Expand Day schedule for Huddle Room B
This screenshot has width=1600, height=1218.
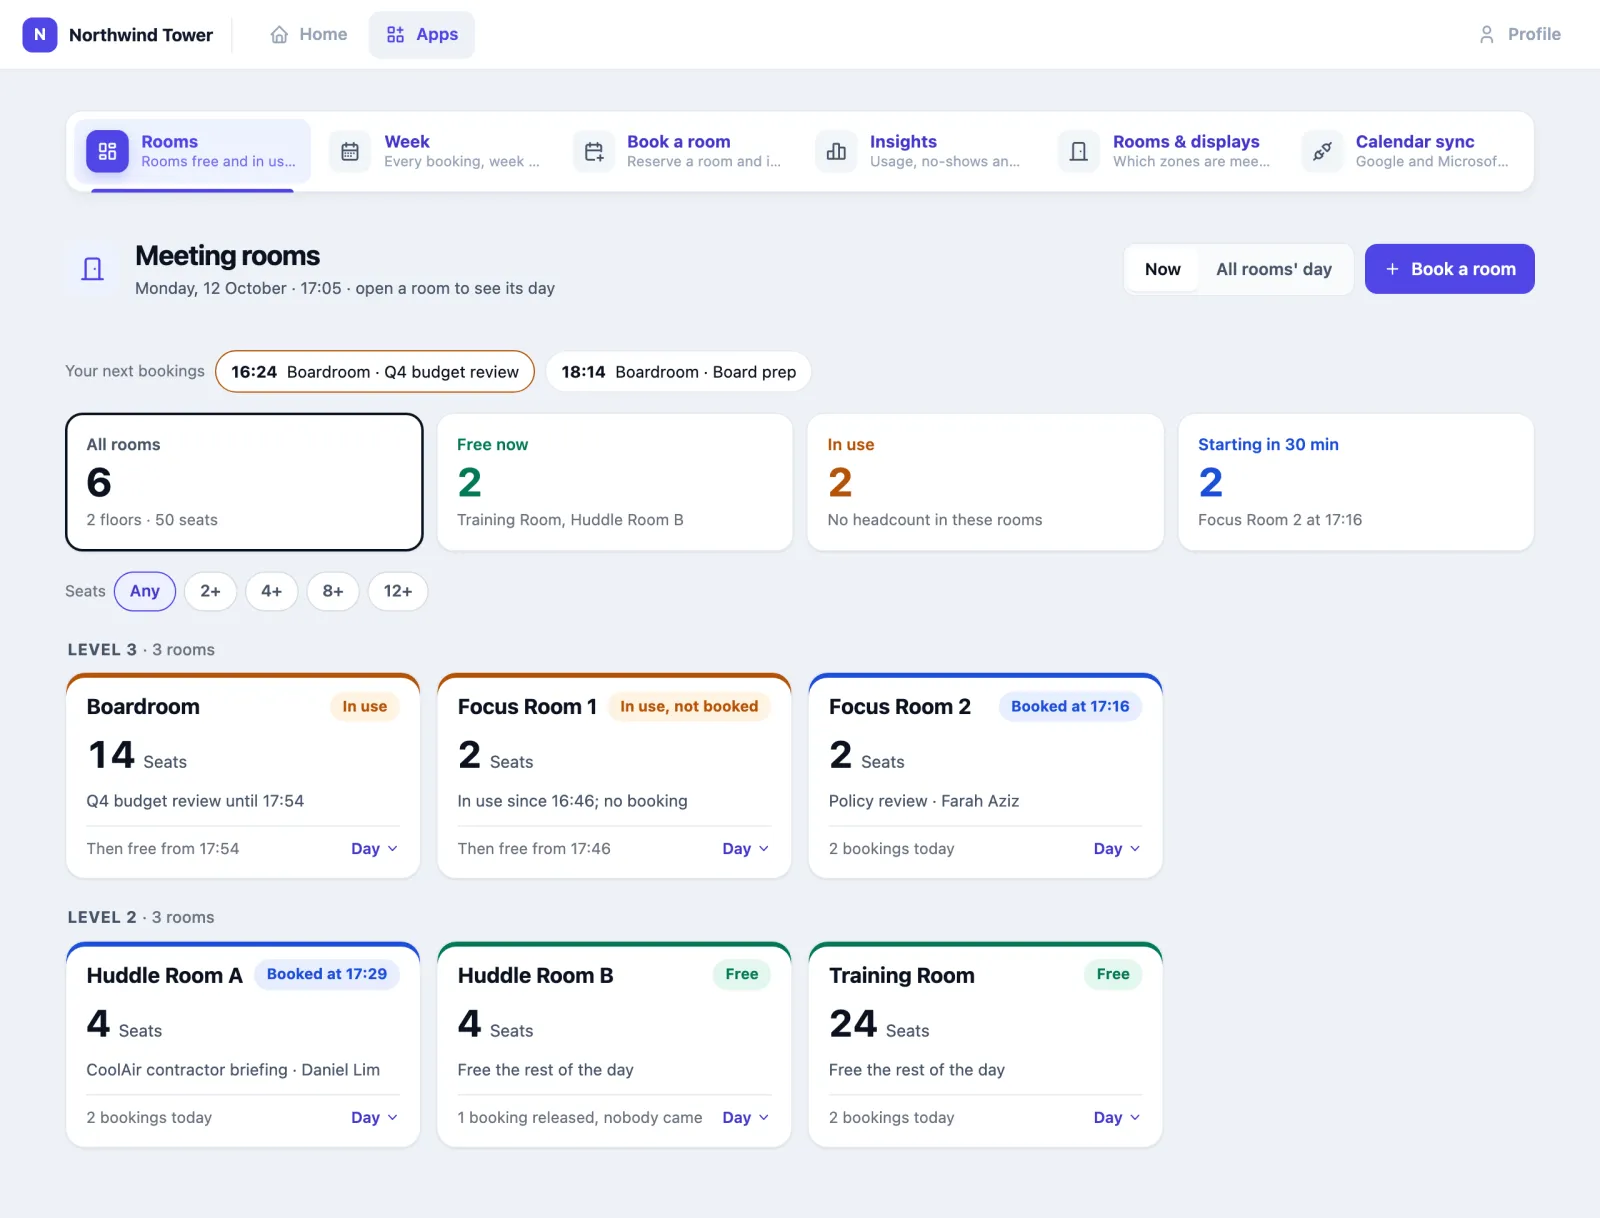(746, 1118)
